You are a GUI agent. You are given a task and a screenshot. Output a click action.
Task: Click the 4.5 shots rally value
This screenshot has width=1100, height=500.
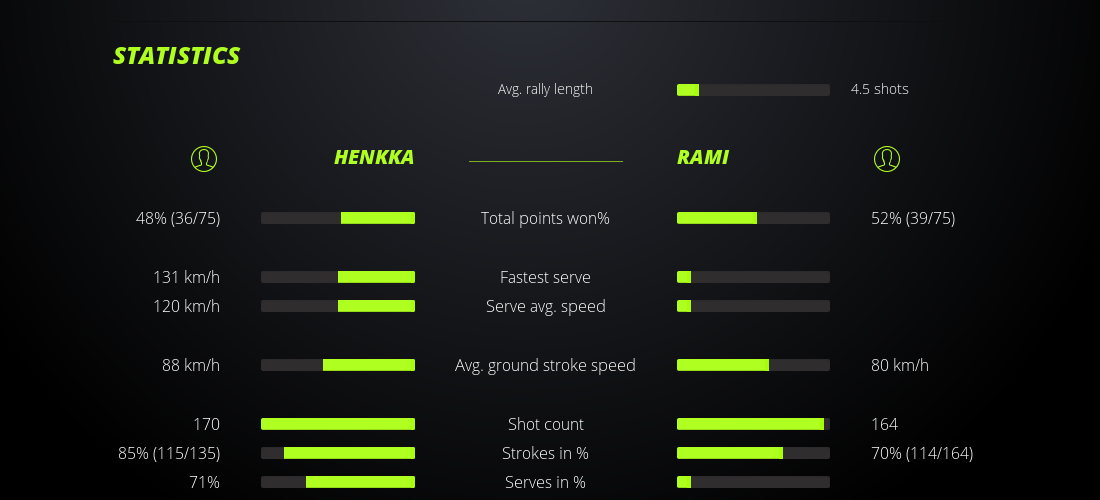[879, 89]
